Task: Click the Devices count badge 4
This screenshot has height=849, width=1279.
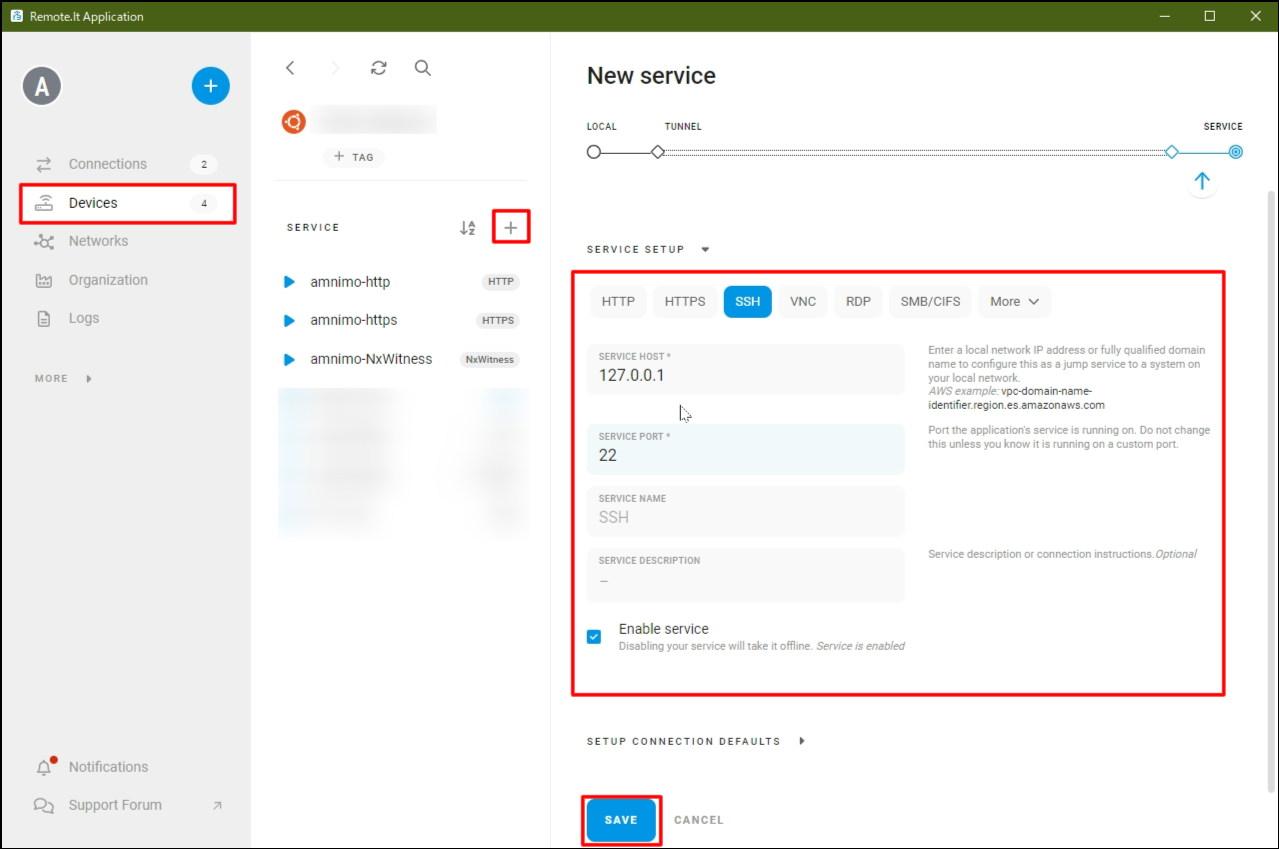Action: tap(204, 203)
